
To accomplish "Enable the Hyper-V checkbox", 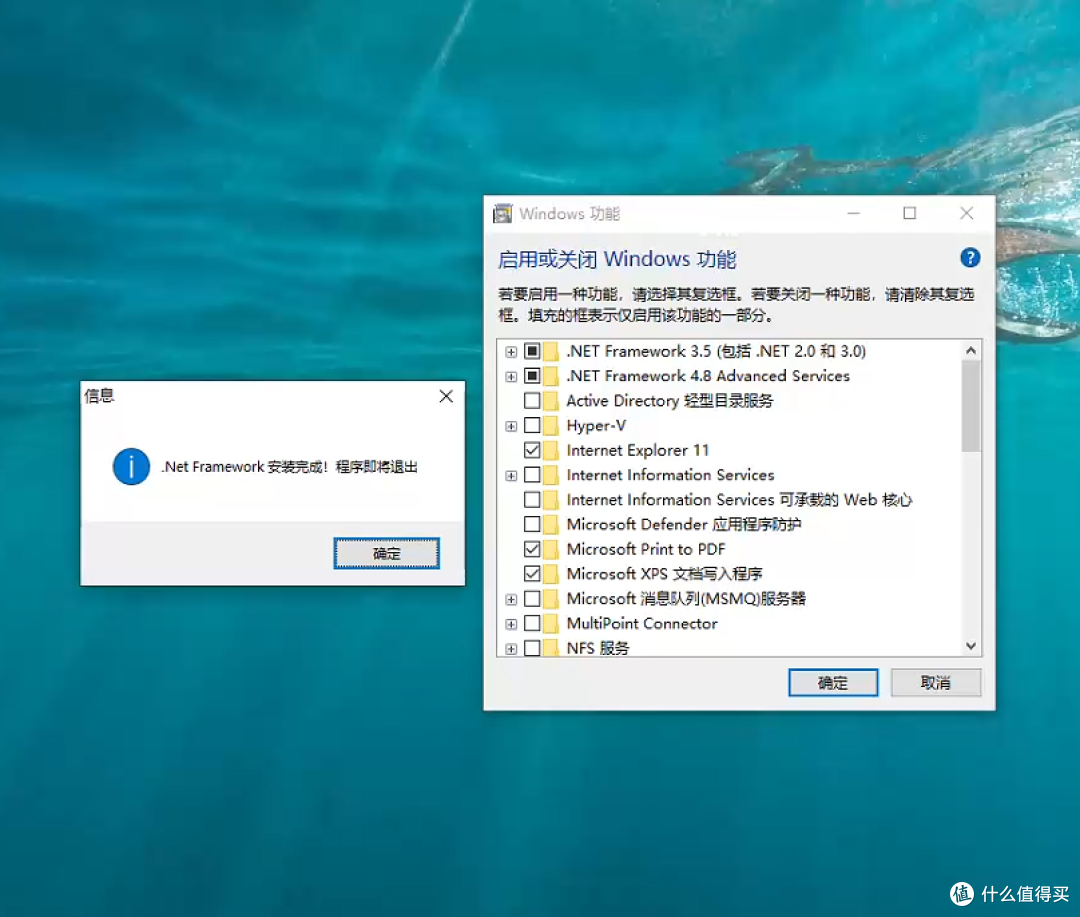I will click(x=532, y=425).
